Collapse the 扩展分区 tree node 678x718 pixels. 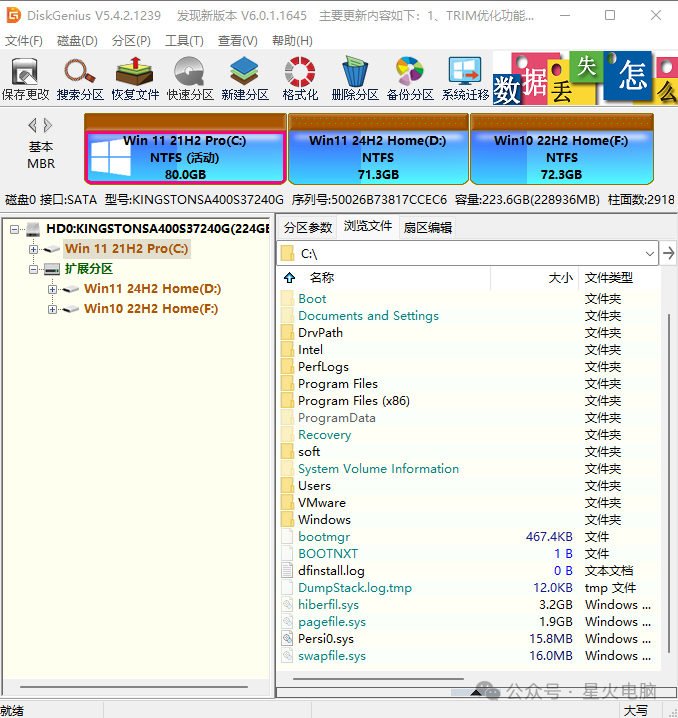(33, 269)
